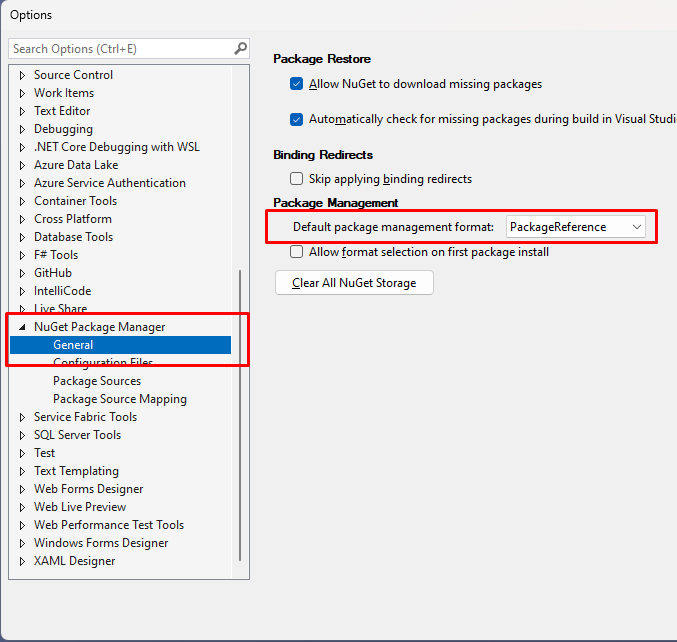Expand the Debugging node arrow

[22, 129]
